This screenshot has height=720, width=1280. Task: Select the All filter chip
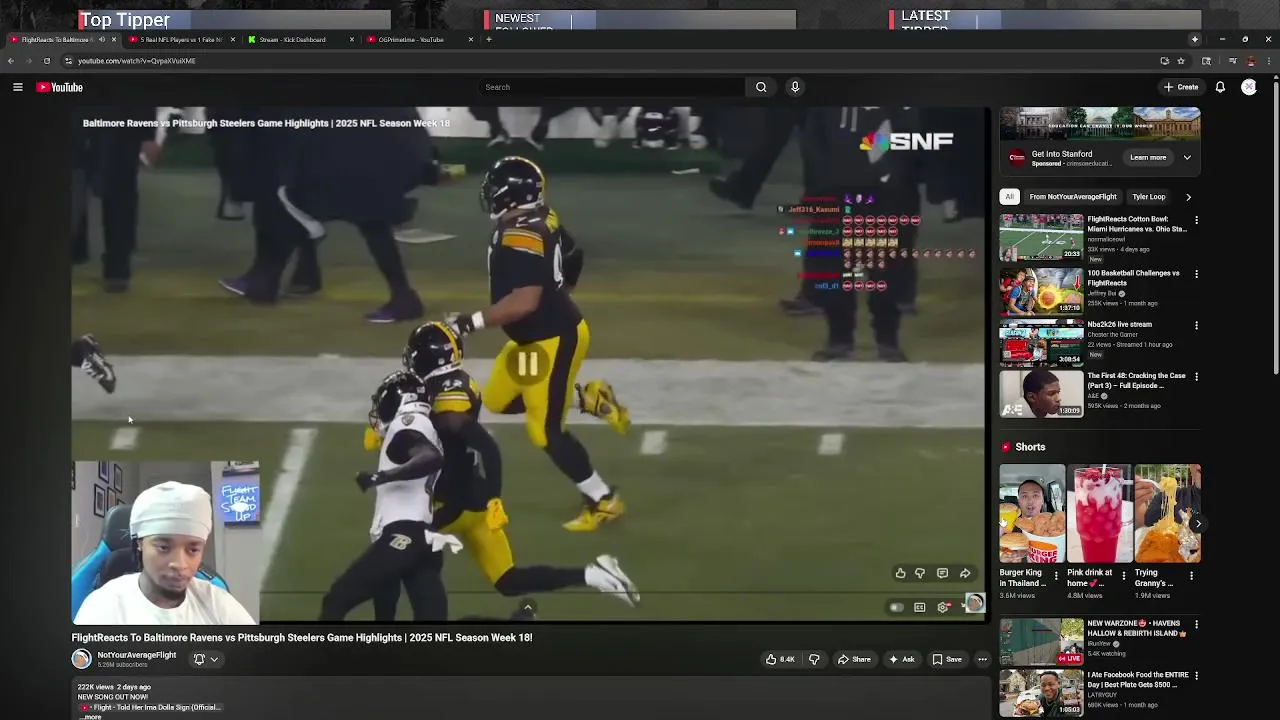pos(1009,197)
